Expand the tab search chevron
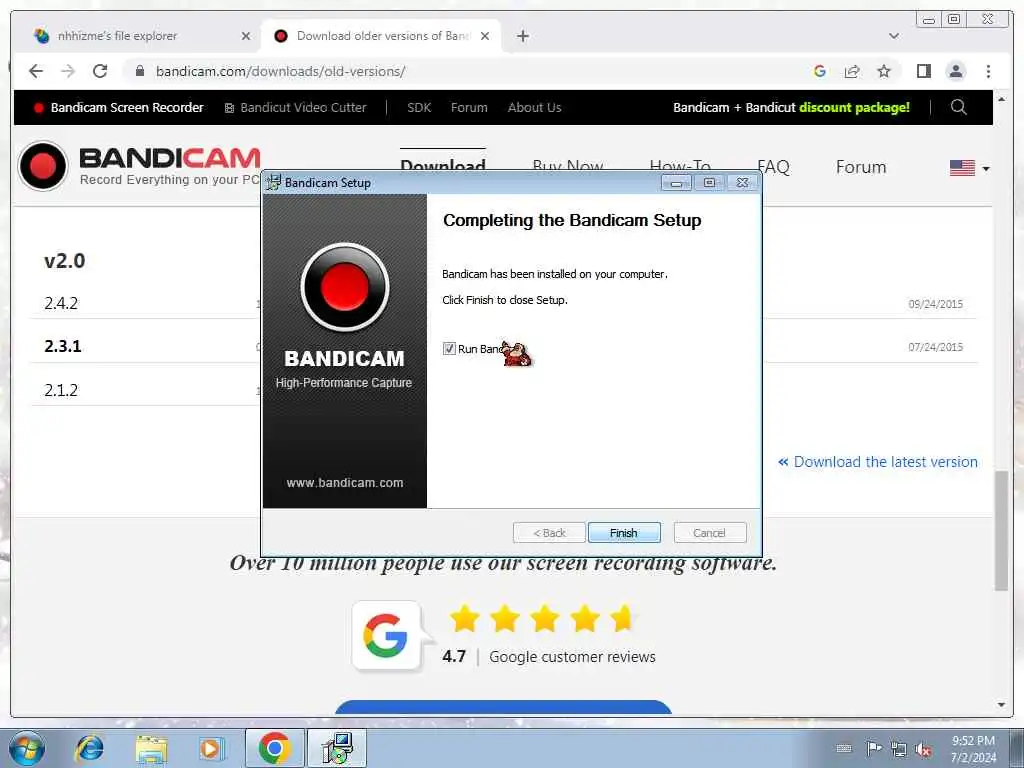Screen dimensions: 1024x768 894,36
